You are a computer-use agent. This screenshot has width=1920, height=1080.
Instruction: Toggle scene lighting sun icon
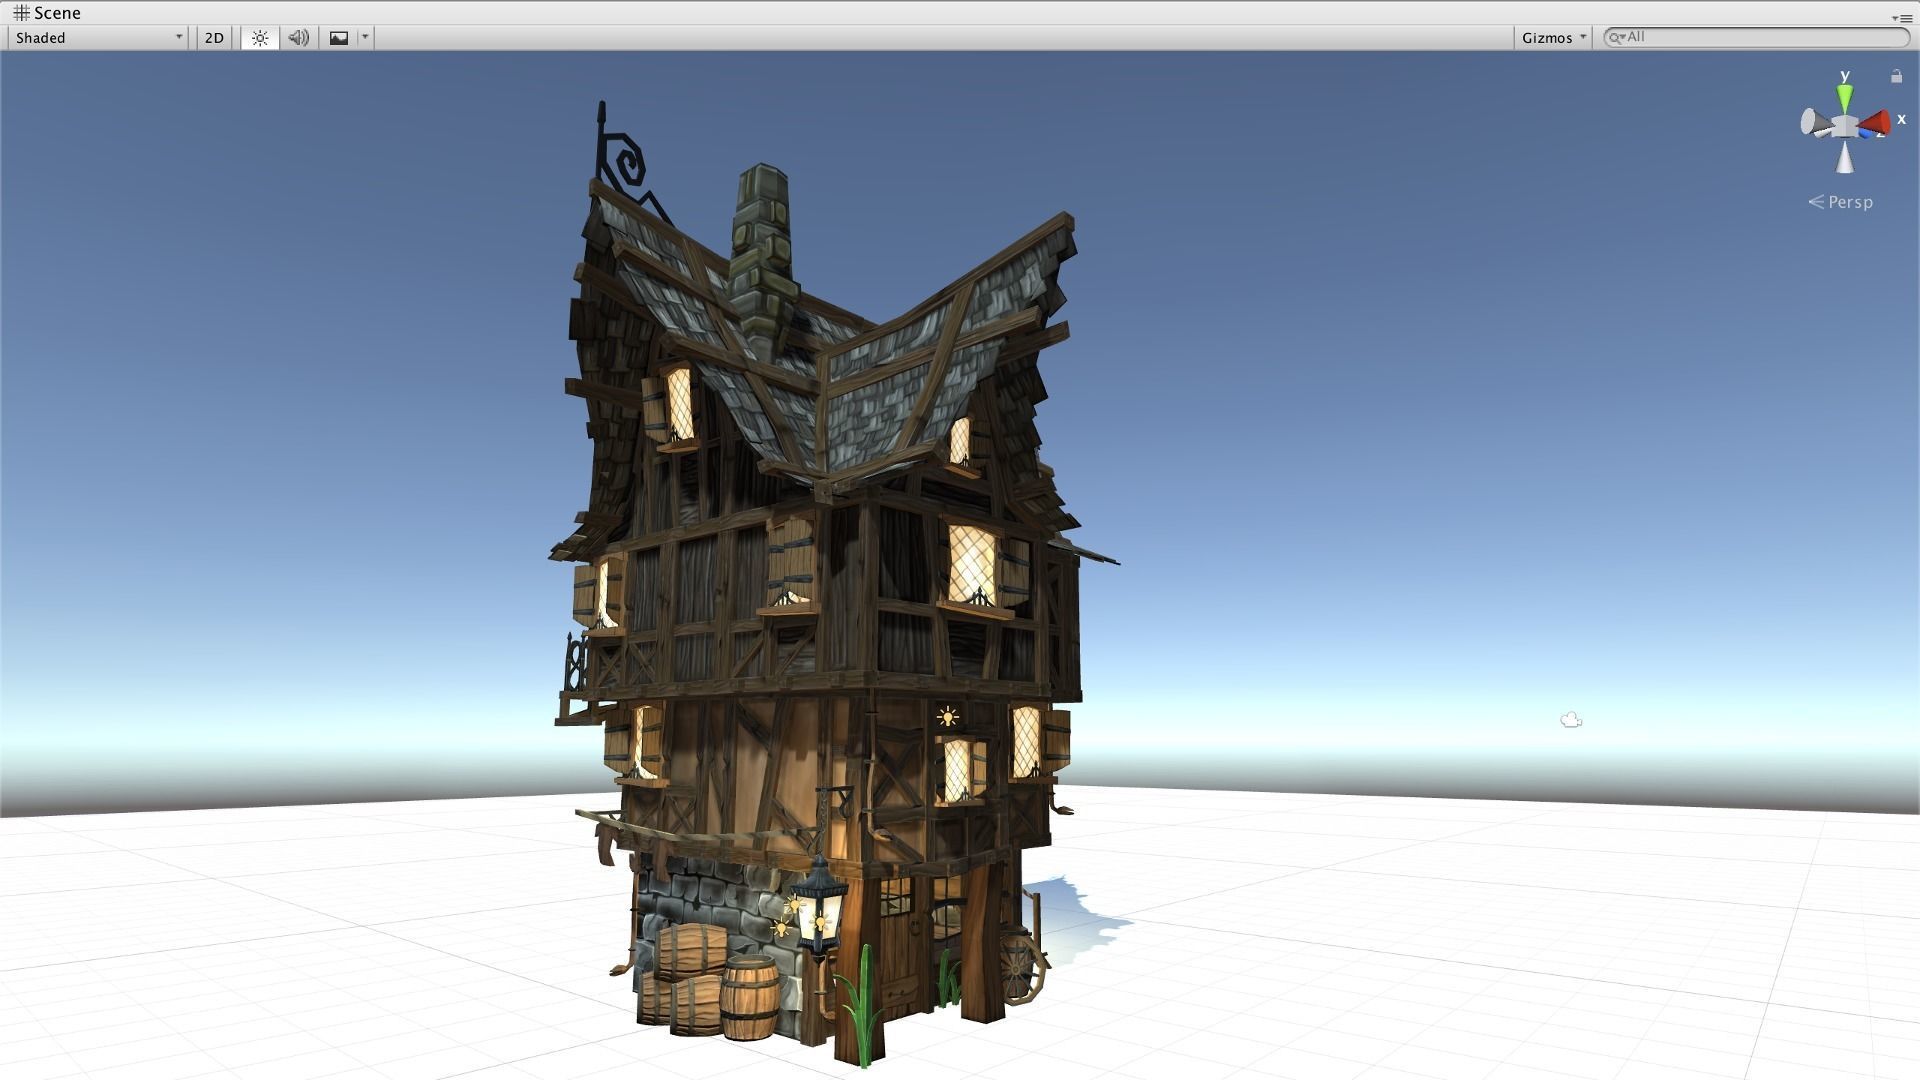coord(260,38)
